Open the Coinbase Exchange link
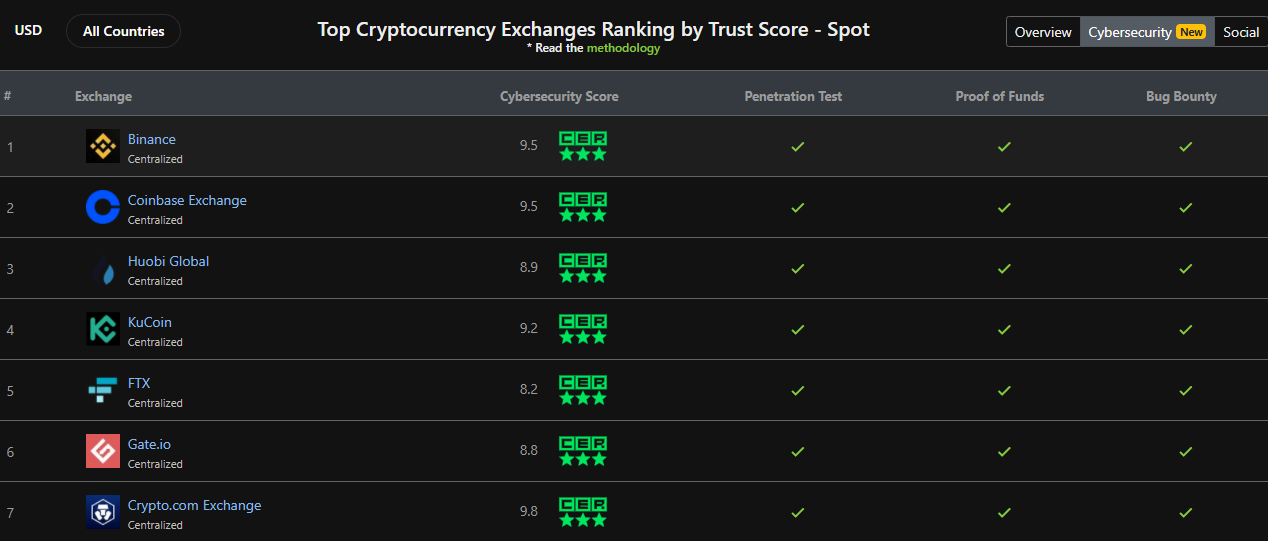 click(x=187, y=200)
